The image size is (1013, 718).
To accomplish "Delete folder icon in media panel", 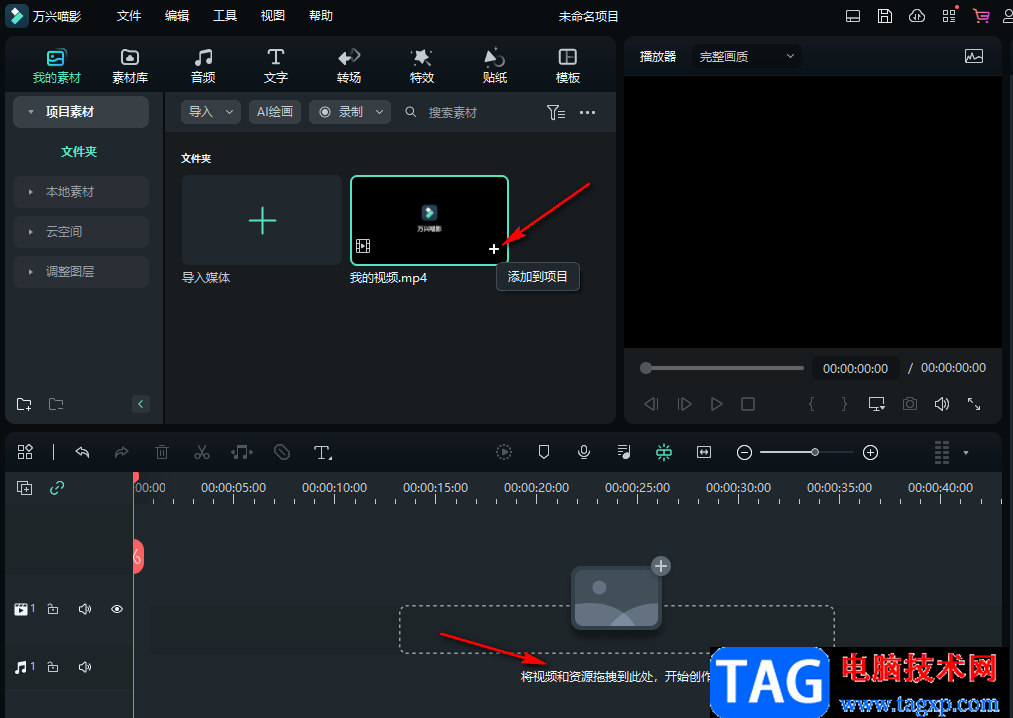I will click(56, 404).
